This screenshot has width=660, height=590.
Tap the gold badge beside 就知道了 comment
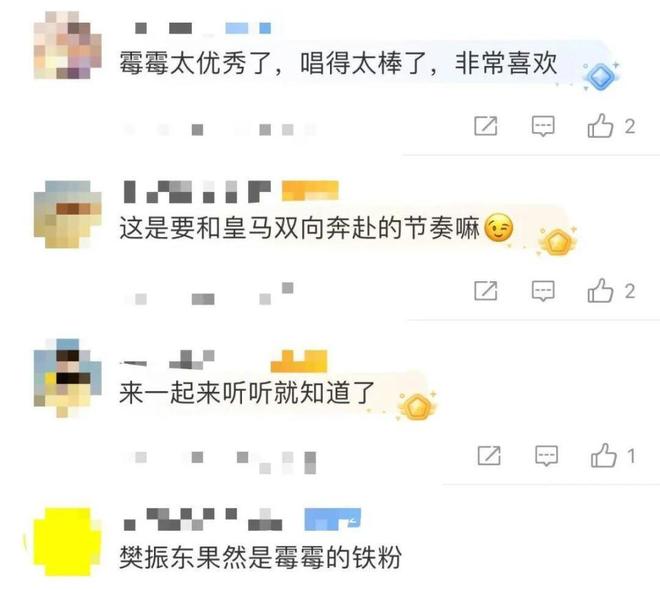coord(417,406)
